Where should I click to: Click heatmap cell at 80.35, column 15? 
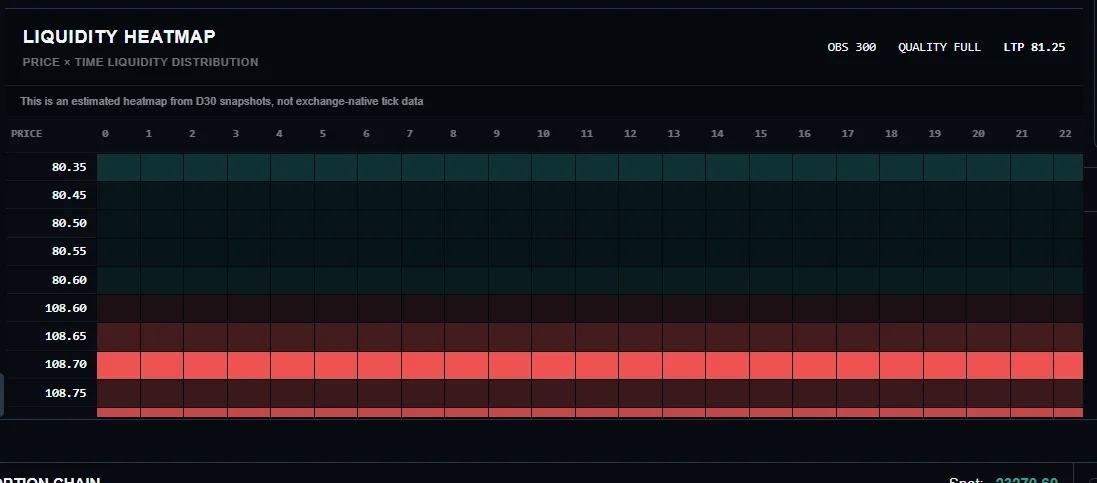click(x=771, y=168)
